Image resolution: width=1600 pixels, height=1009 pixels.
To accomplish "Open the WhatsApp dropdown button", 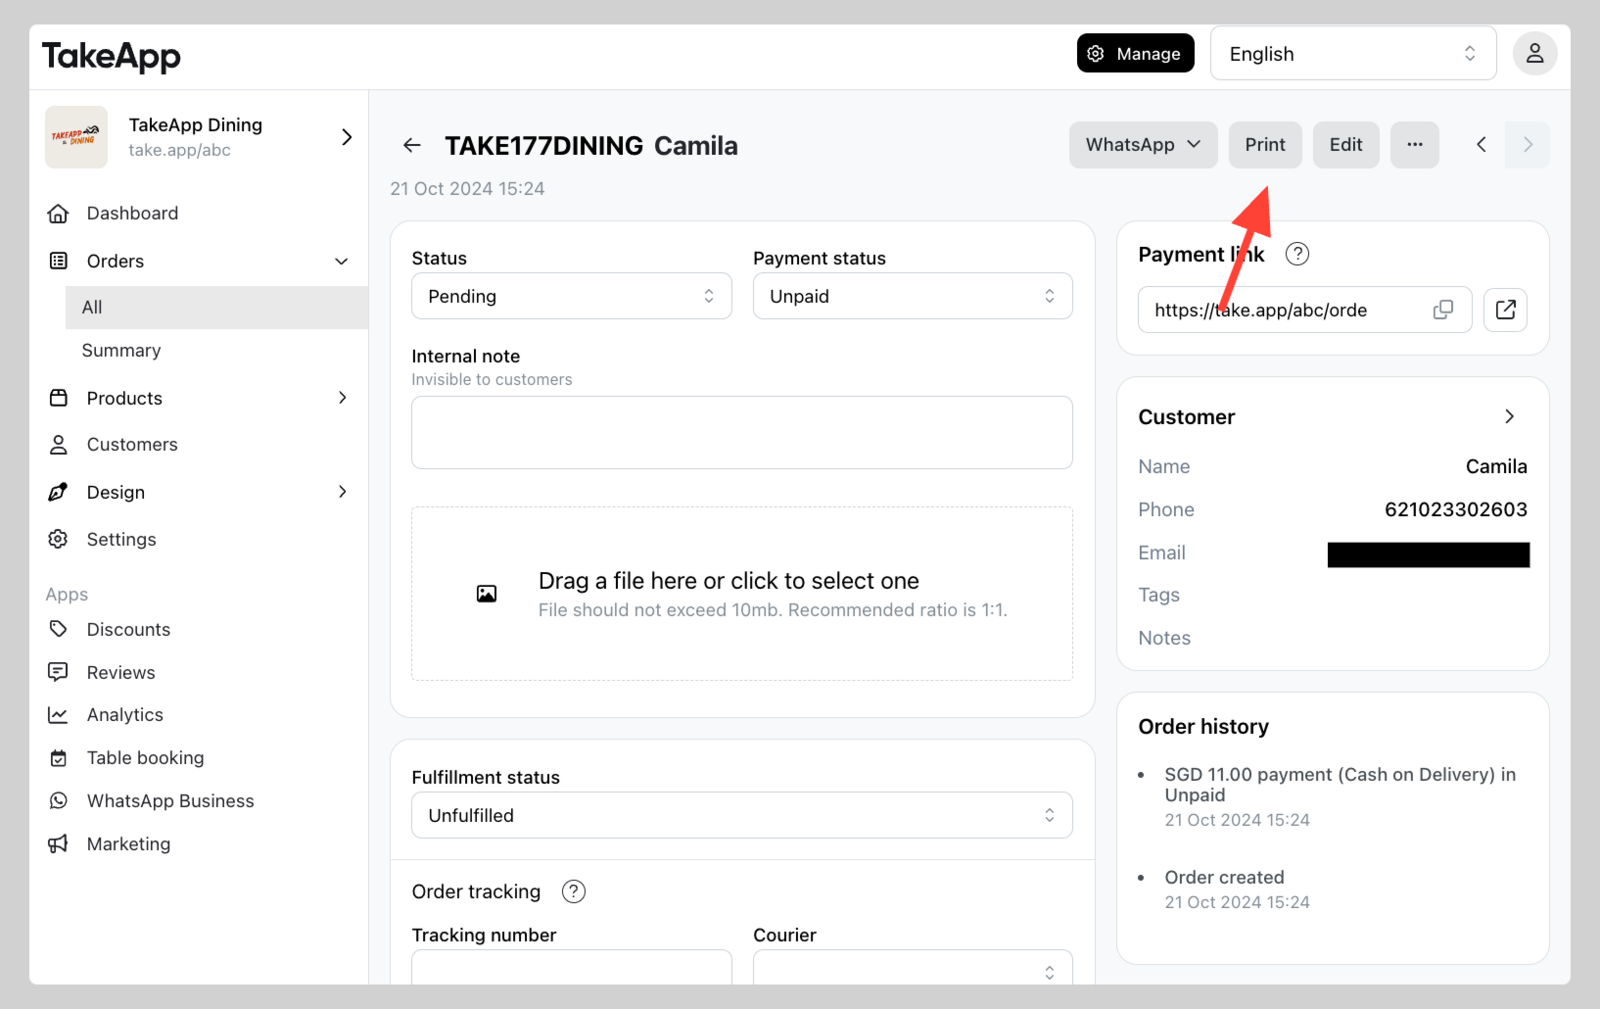I will point(1143,145).
